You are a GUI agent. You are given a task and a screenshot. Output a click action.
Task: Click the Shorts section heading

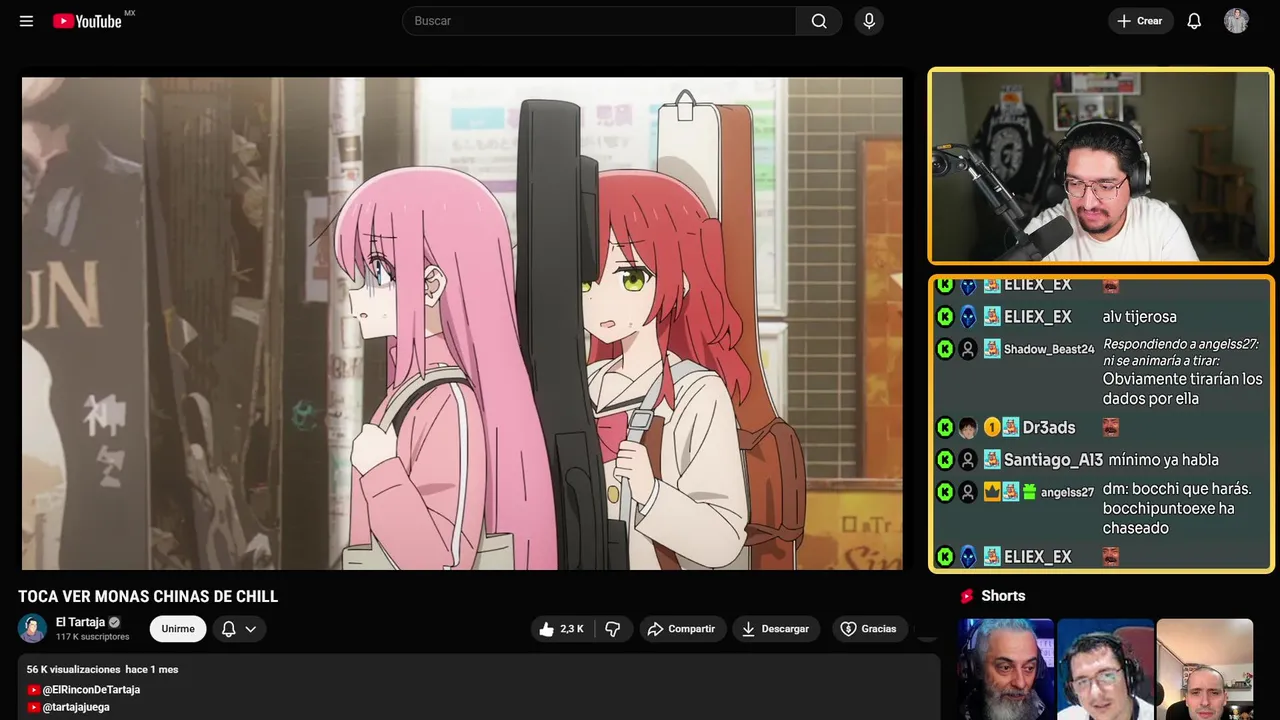point(1003,596)
